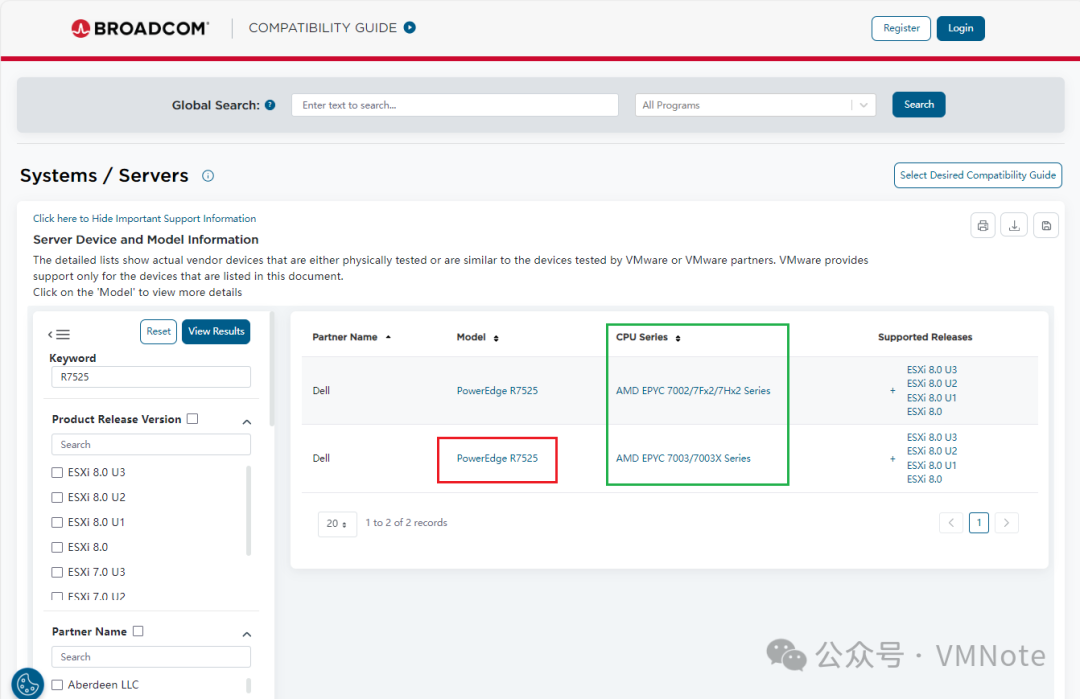The height and width of the screenshot is (699, 1080).
Task: Open the All Programs dropdown
Action: (755, 105)
